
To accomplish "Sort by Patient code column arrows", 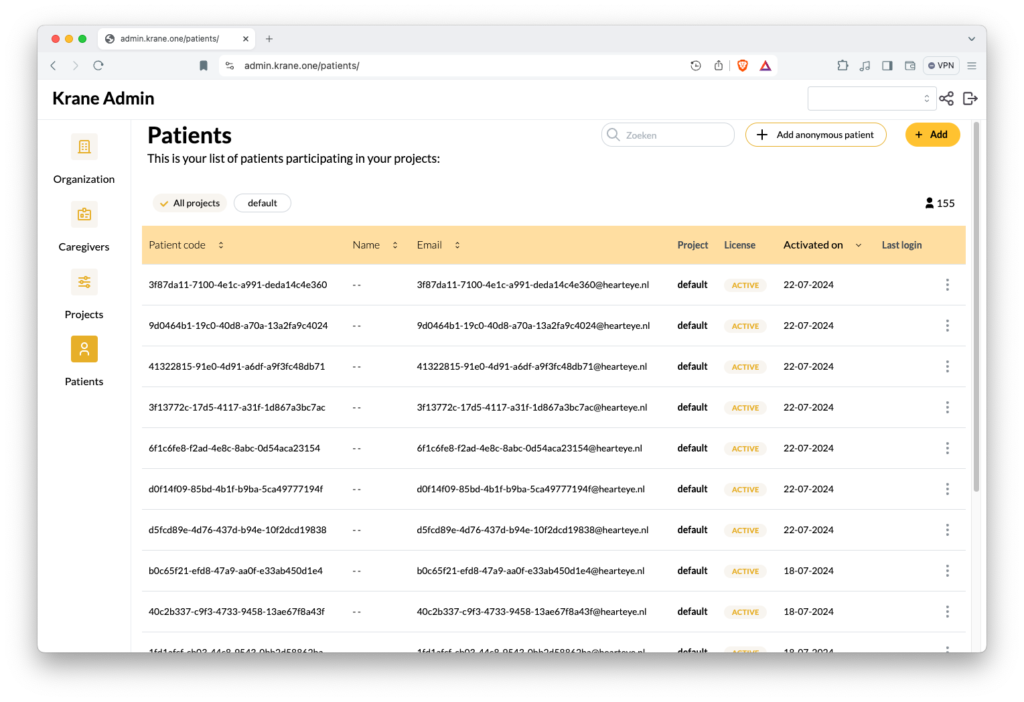I will [221, 245].
